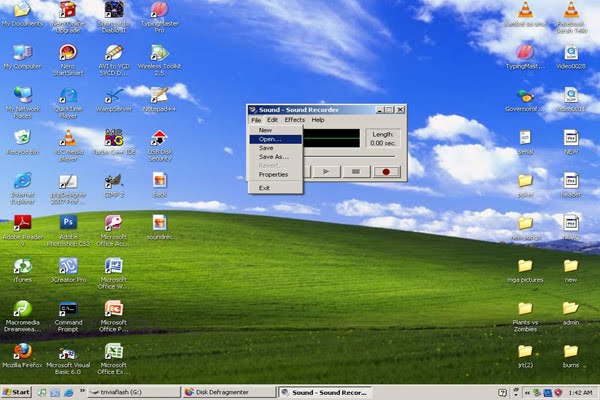The width and height of the screenshot is (600, 400).
Task: Click the Sound Recorder position slider track
Action: 349,157
